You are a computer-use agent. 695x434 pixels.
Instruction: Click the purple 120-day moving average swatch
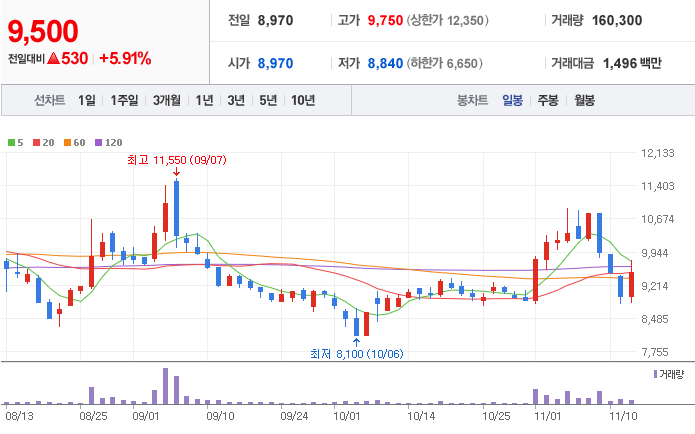(x=98, y=142)
